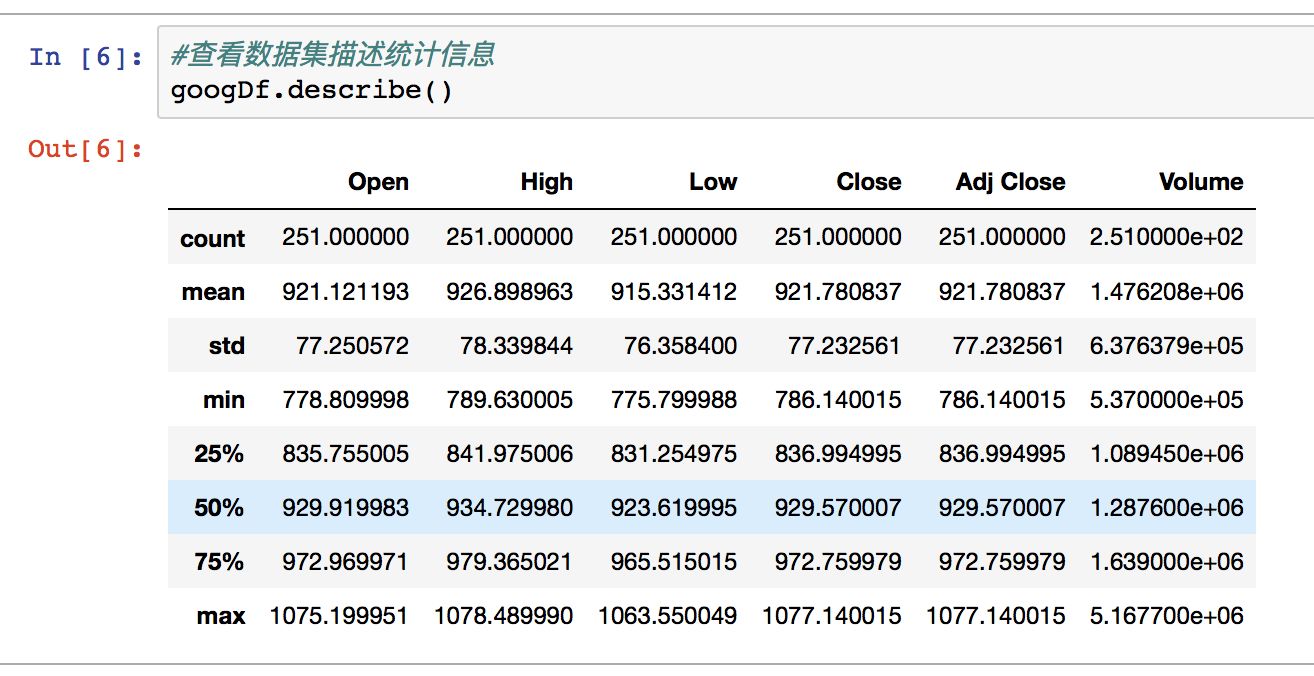
Task: Click the googDf.describe() code line
Action: (x=312, y=91)
